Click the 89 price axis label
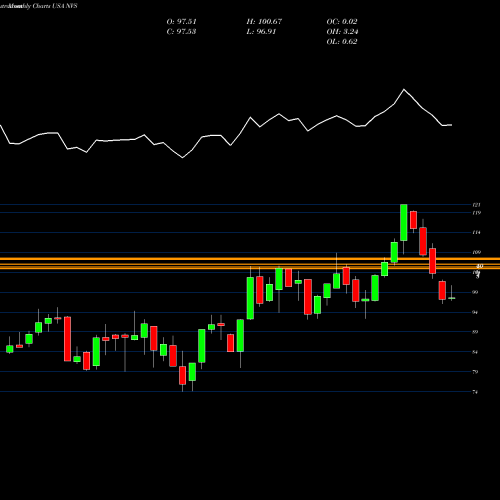The width and height of the screenshot is (500, 500). [476, 332]
